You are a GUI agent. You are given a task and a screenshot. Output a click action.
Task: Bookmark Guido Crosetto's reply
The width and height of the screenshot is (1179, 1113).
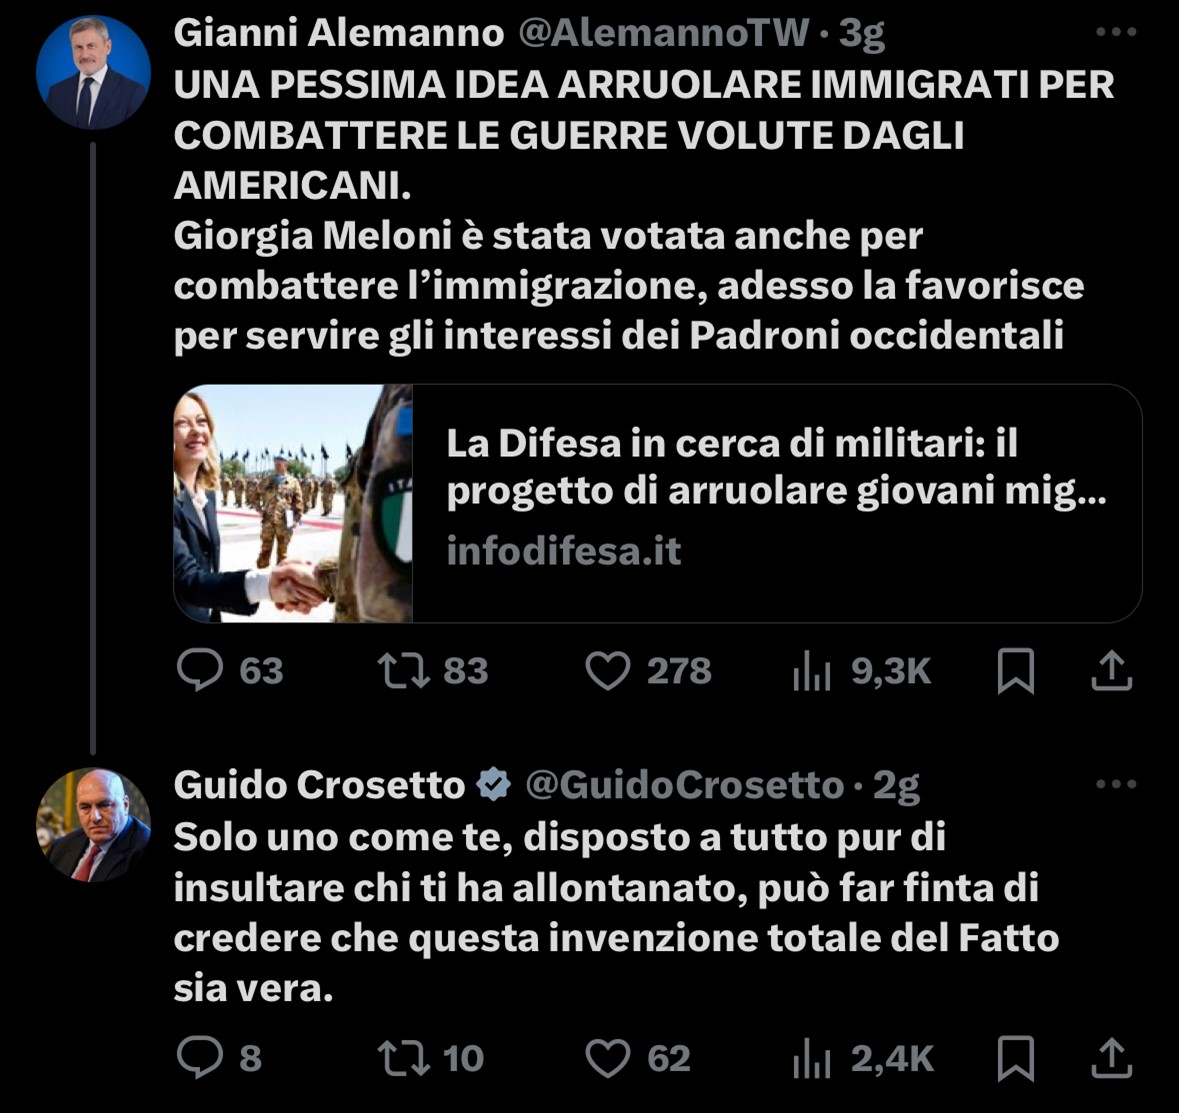point(1016,1058)
